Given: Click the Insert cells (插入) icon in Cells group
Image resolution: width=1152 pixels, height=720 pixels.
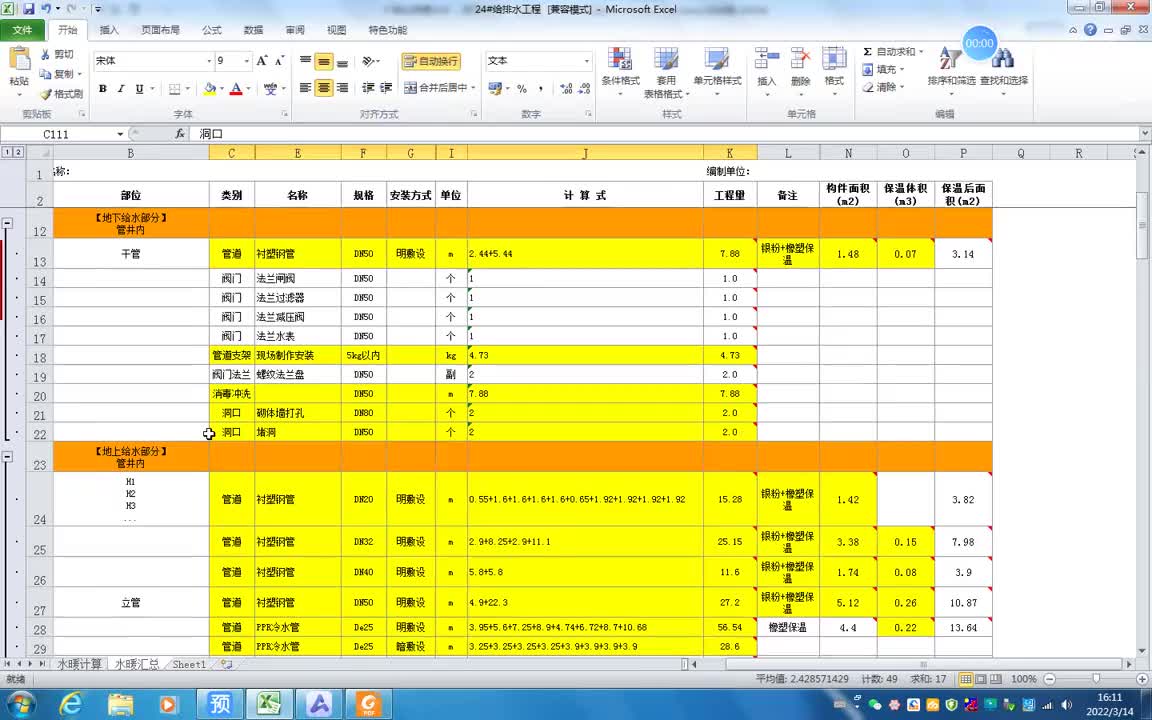Looking at the screenshot, I should pyautogui.click(x=766, y=59).
